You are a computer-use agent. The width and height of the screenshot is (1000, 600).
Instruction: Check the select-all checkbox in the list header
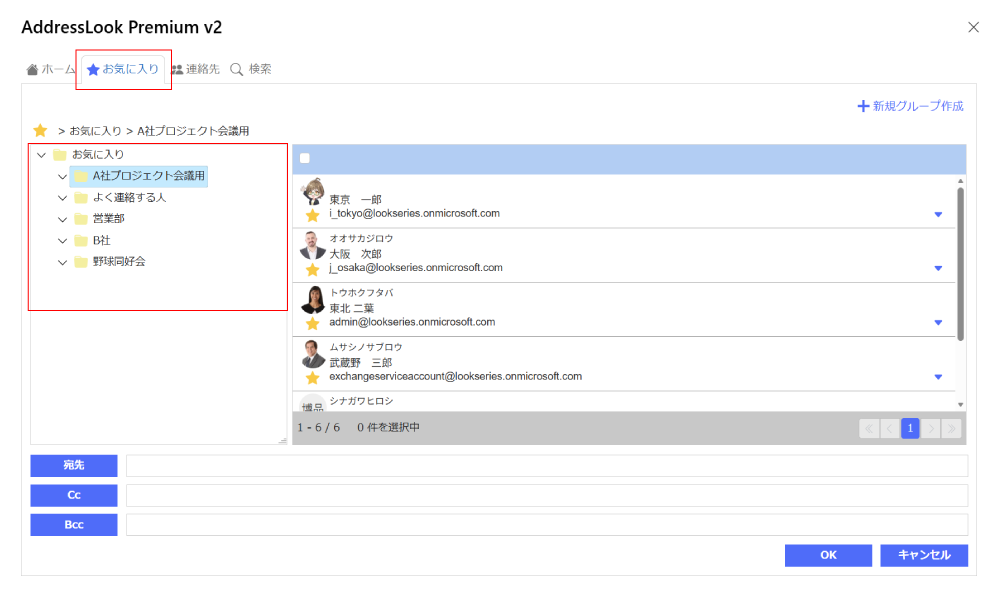(305, 158)
